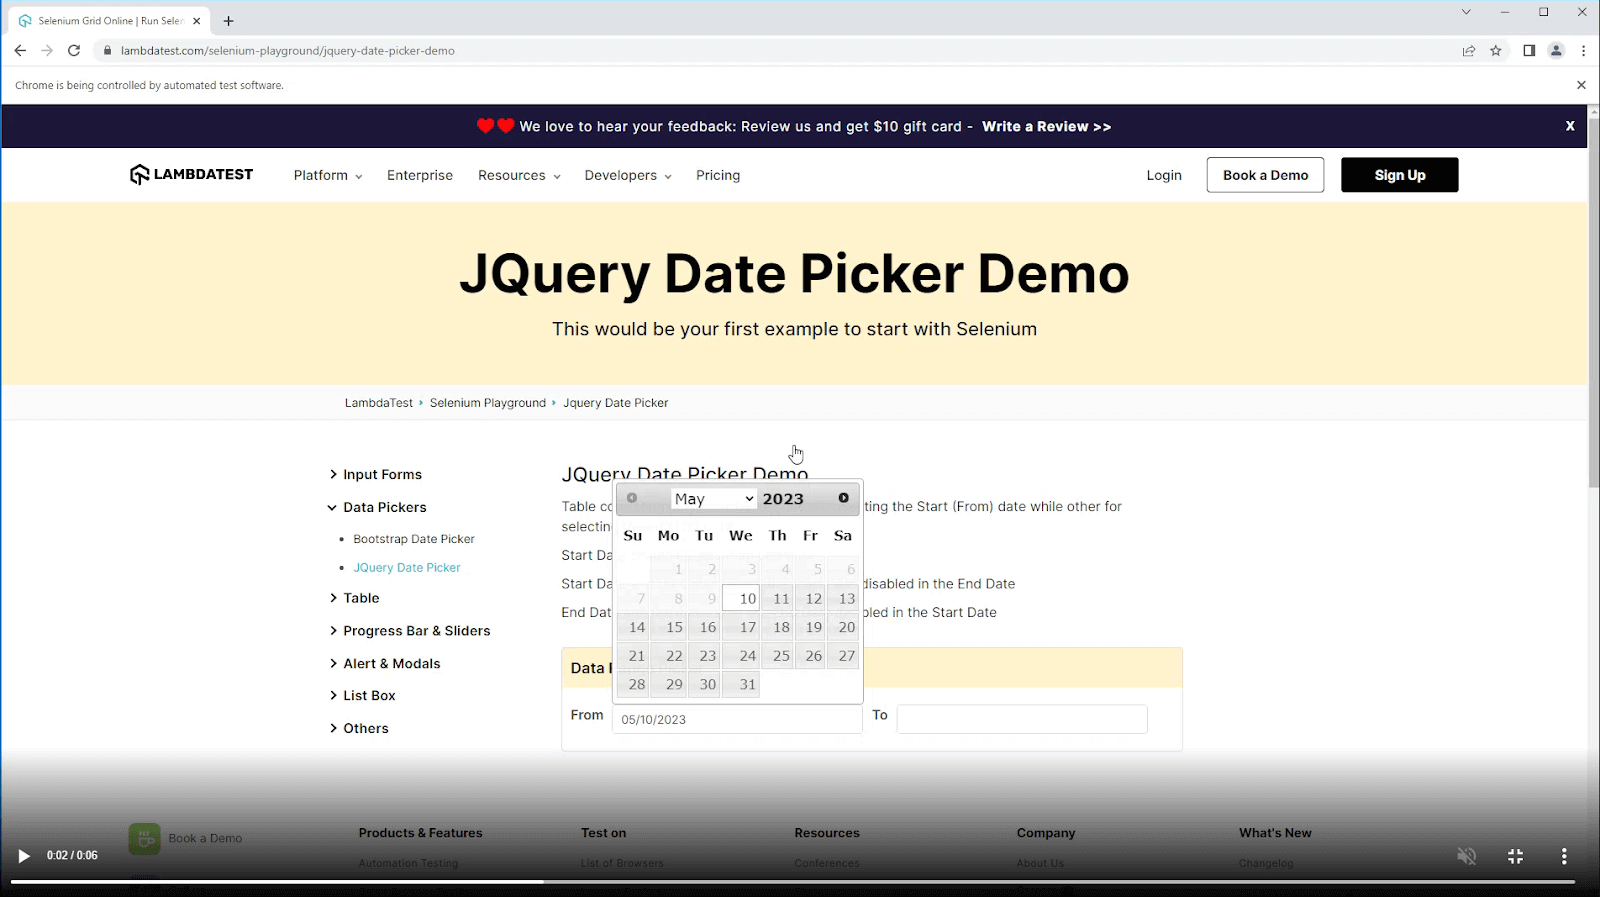This screenshot has width=1600, height=897.
Task: Expand Progress Bar & Sliders section
Action: 410,631
